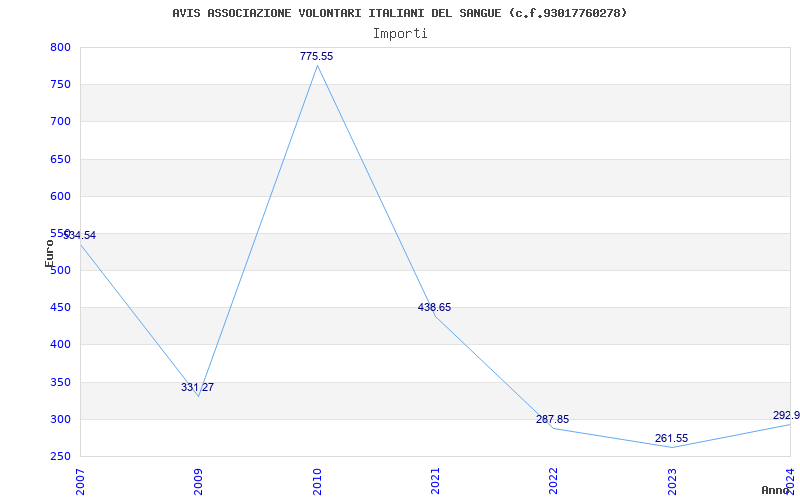Click the Importi subtitle

[x=400, y=34]
